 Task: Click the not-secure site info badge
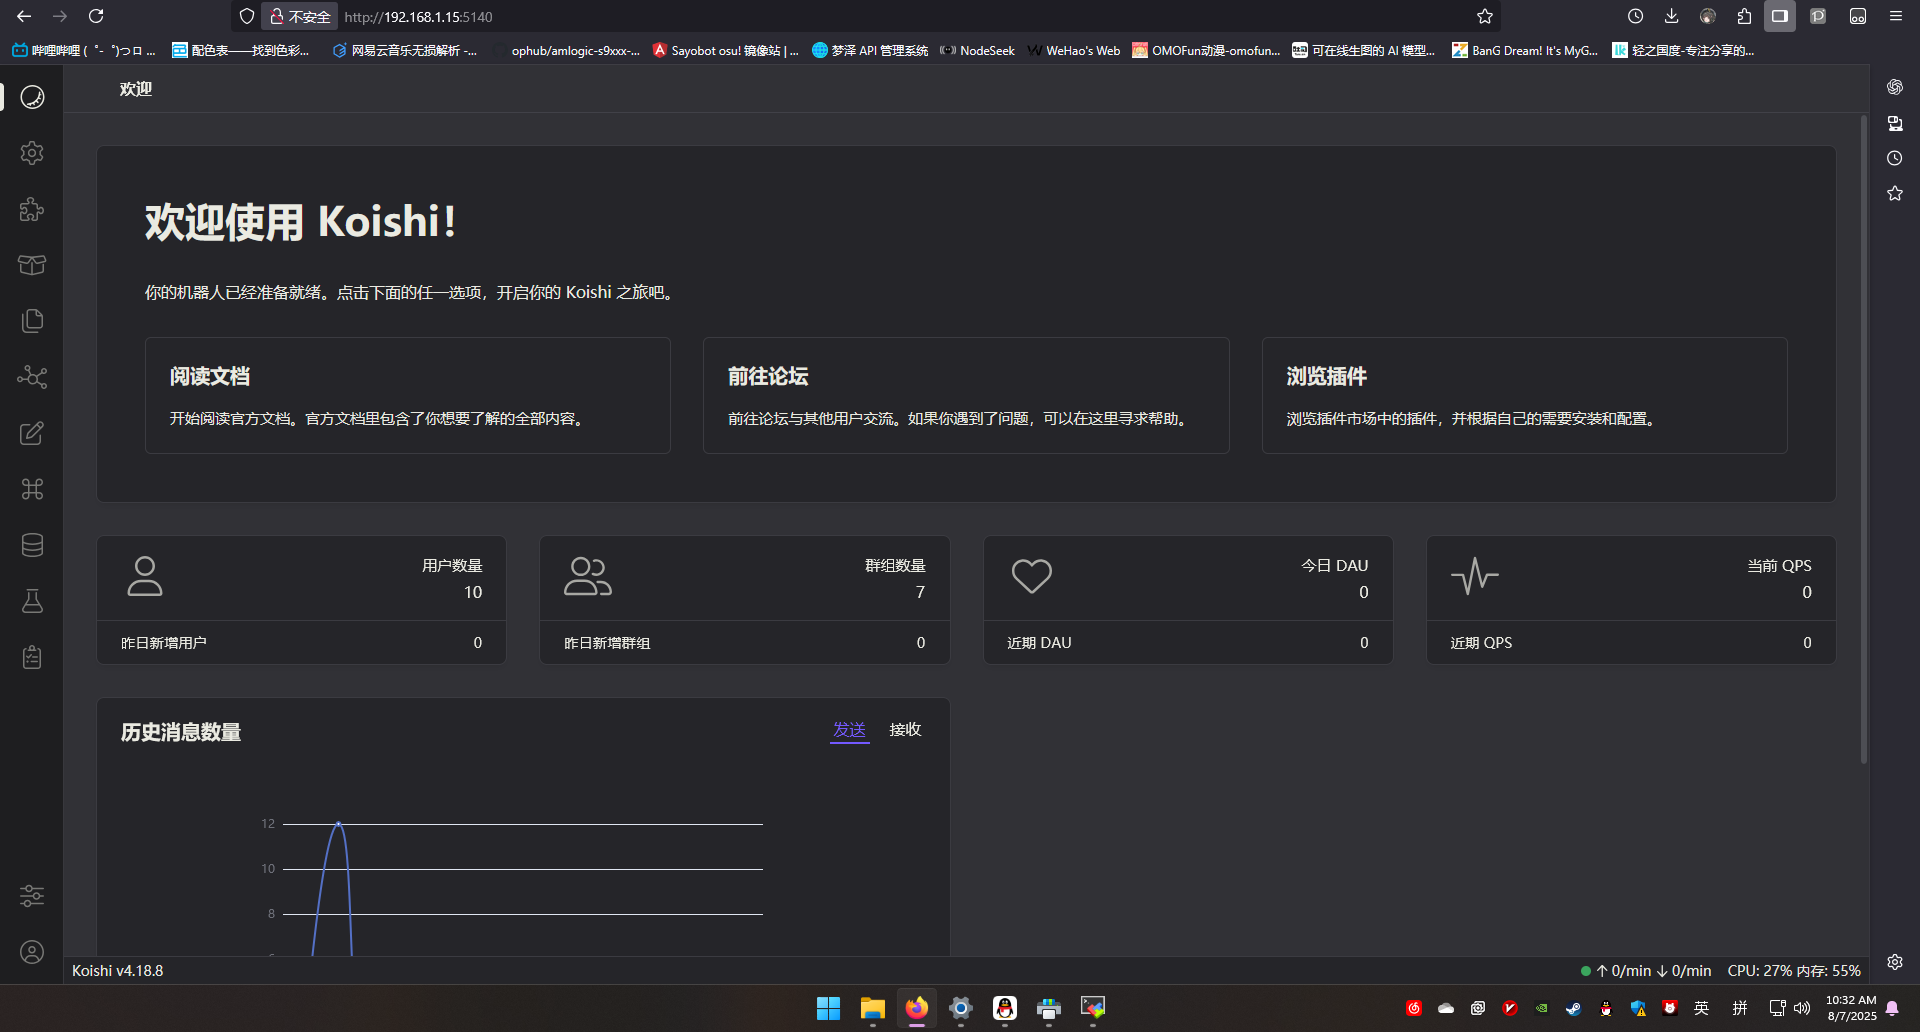pos(300,16)
